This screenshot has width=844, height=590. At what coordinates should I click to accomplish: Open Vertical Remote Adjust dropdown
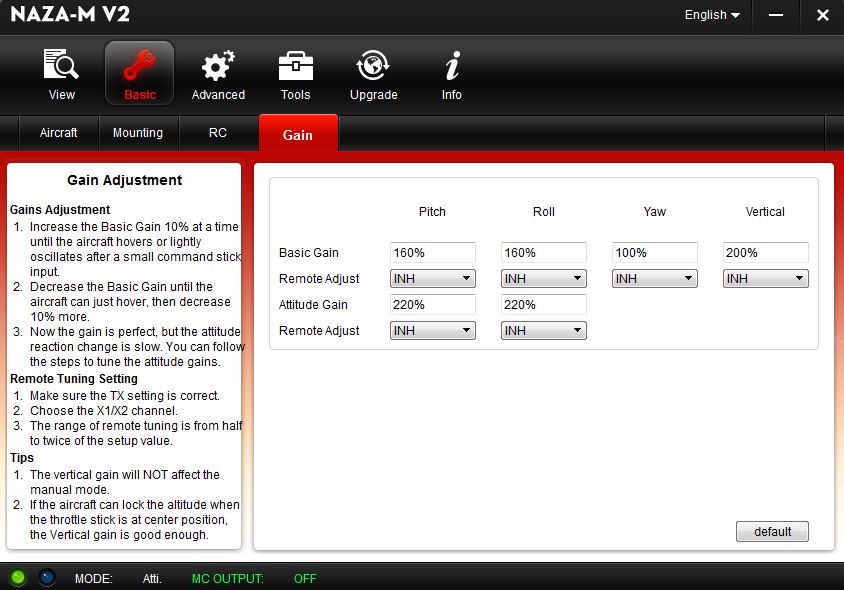[x=765, y=279]
